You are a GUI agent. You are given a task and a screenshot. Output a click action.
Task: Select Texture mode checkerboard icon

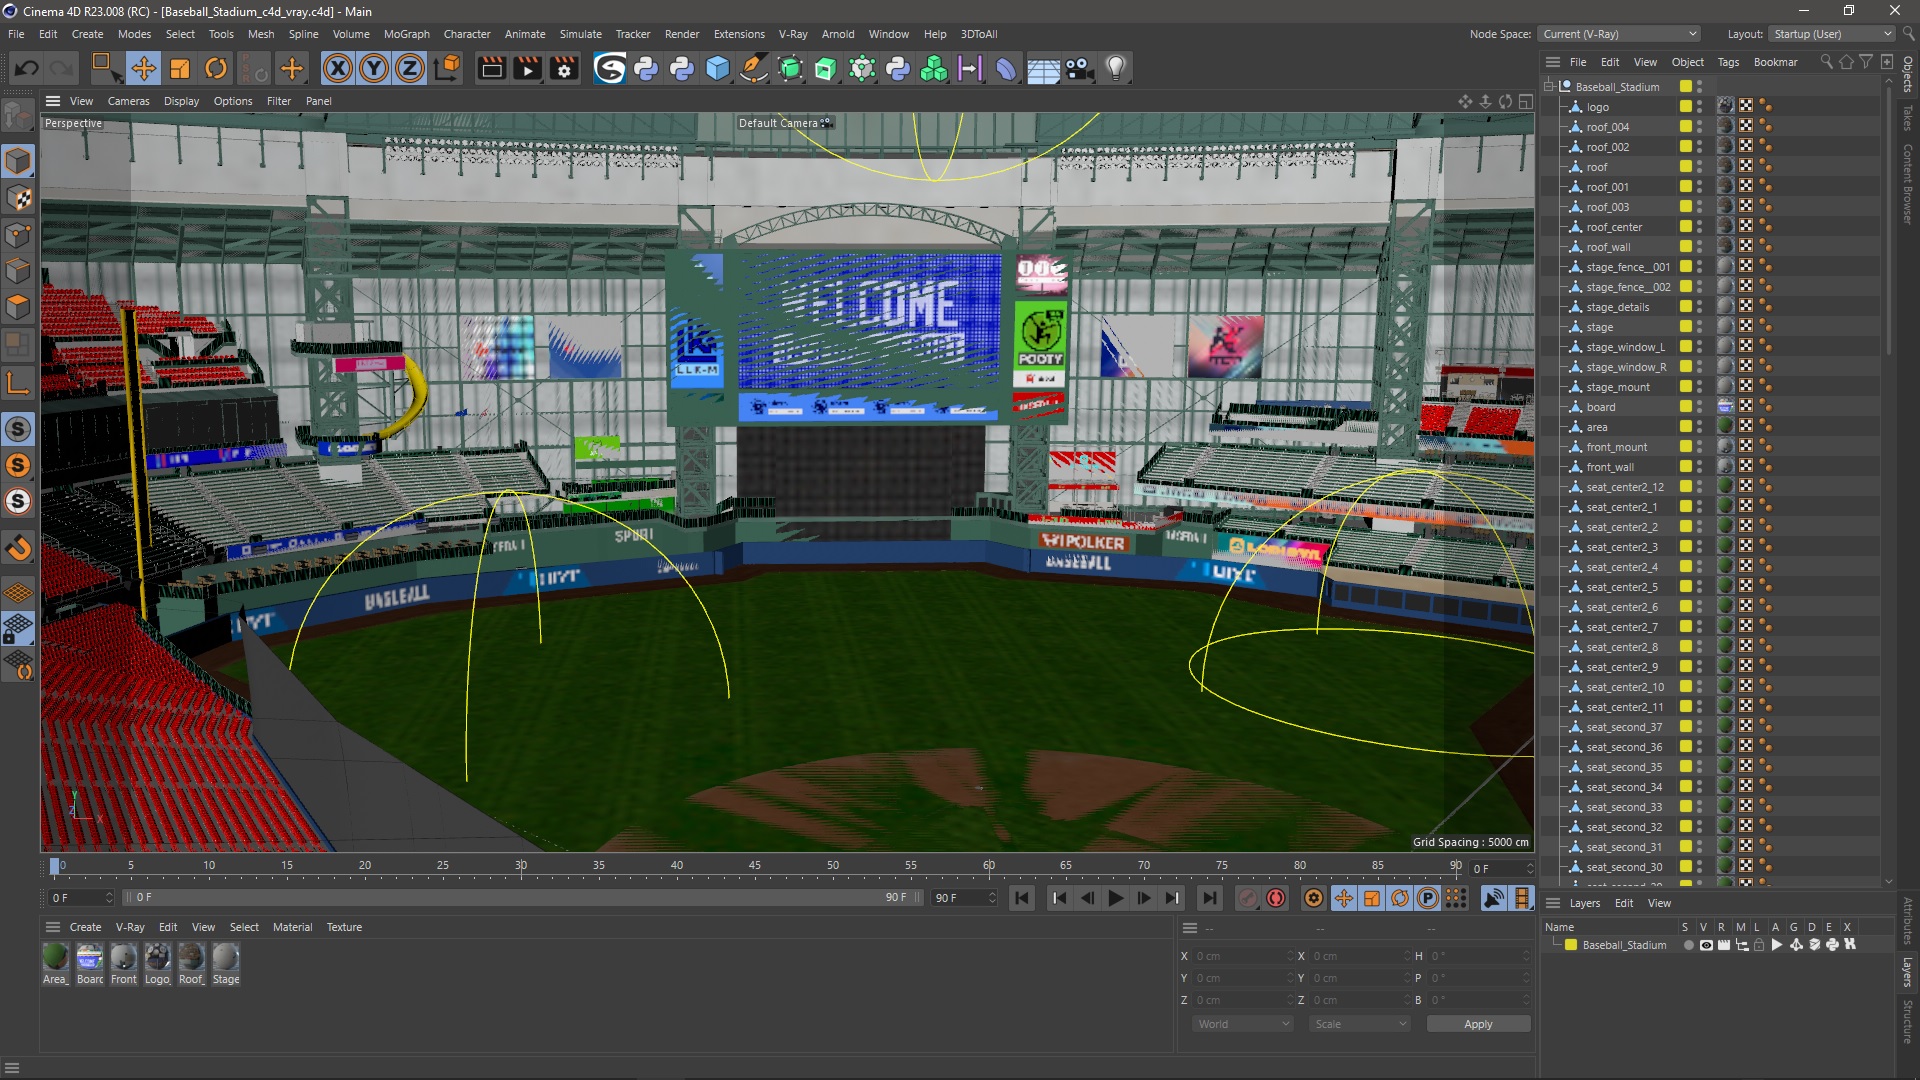[x=18, y=198]
